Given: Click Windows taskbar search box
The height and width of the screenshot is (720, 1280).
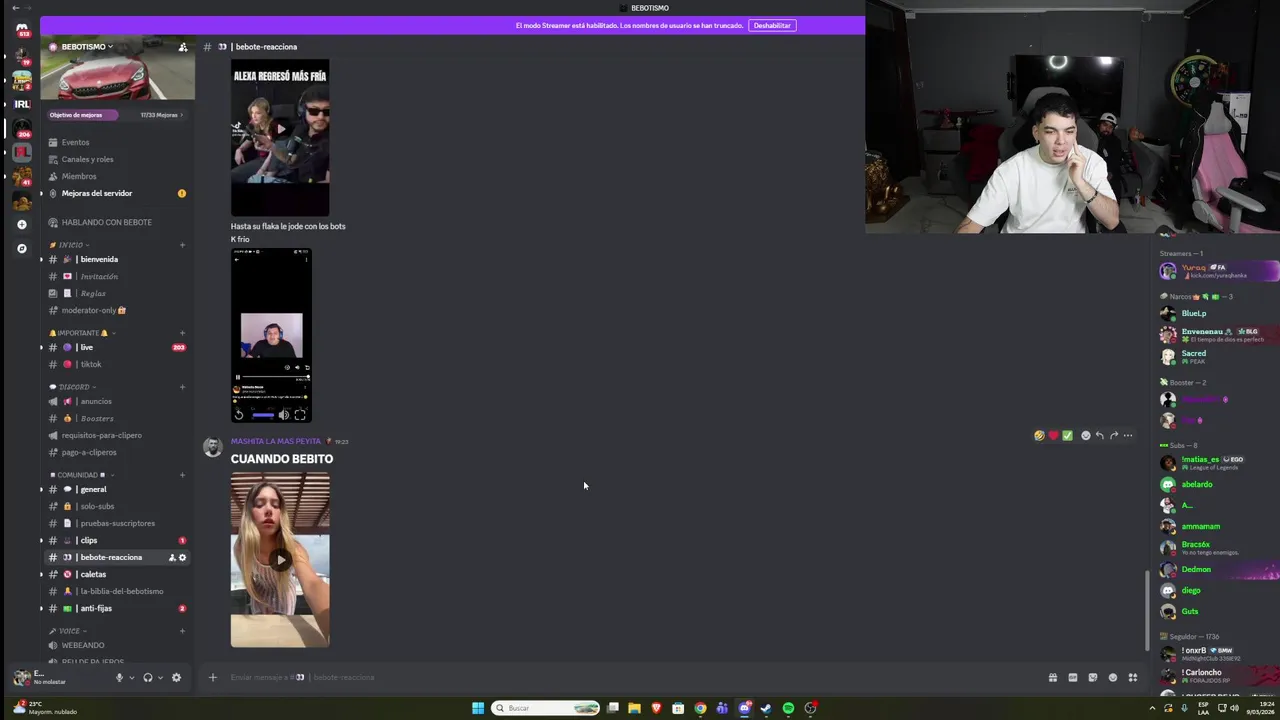Looking at the screenshot, I should coord(545,708).
